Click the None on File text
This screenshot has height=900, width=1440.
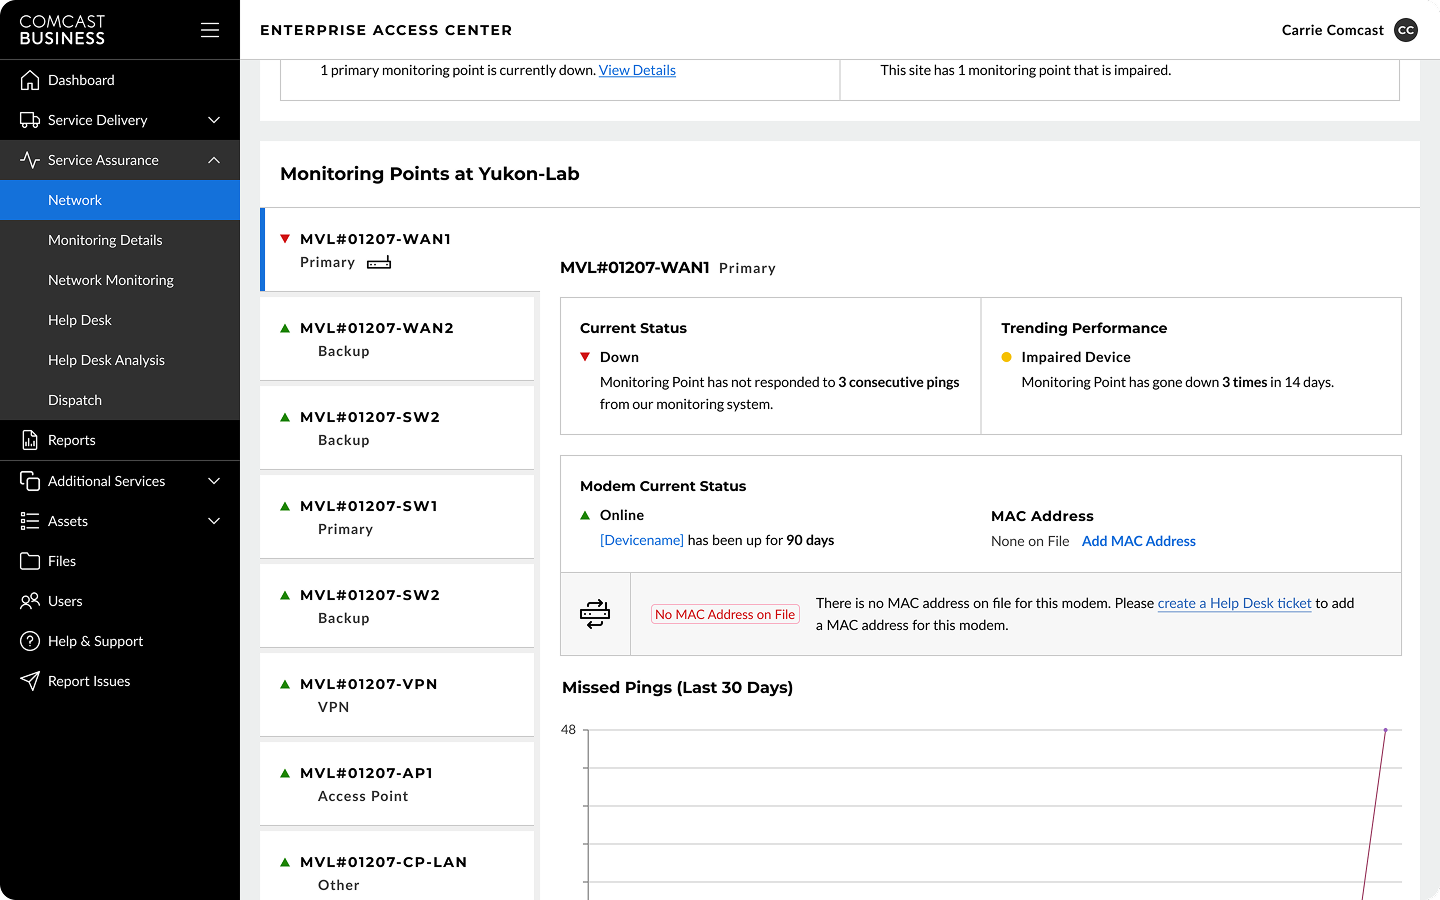(x=1030, y=541)
